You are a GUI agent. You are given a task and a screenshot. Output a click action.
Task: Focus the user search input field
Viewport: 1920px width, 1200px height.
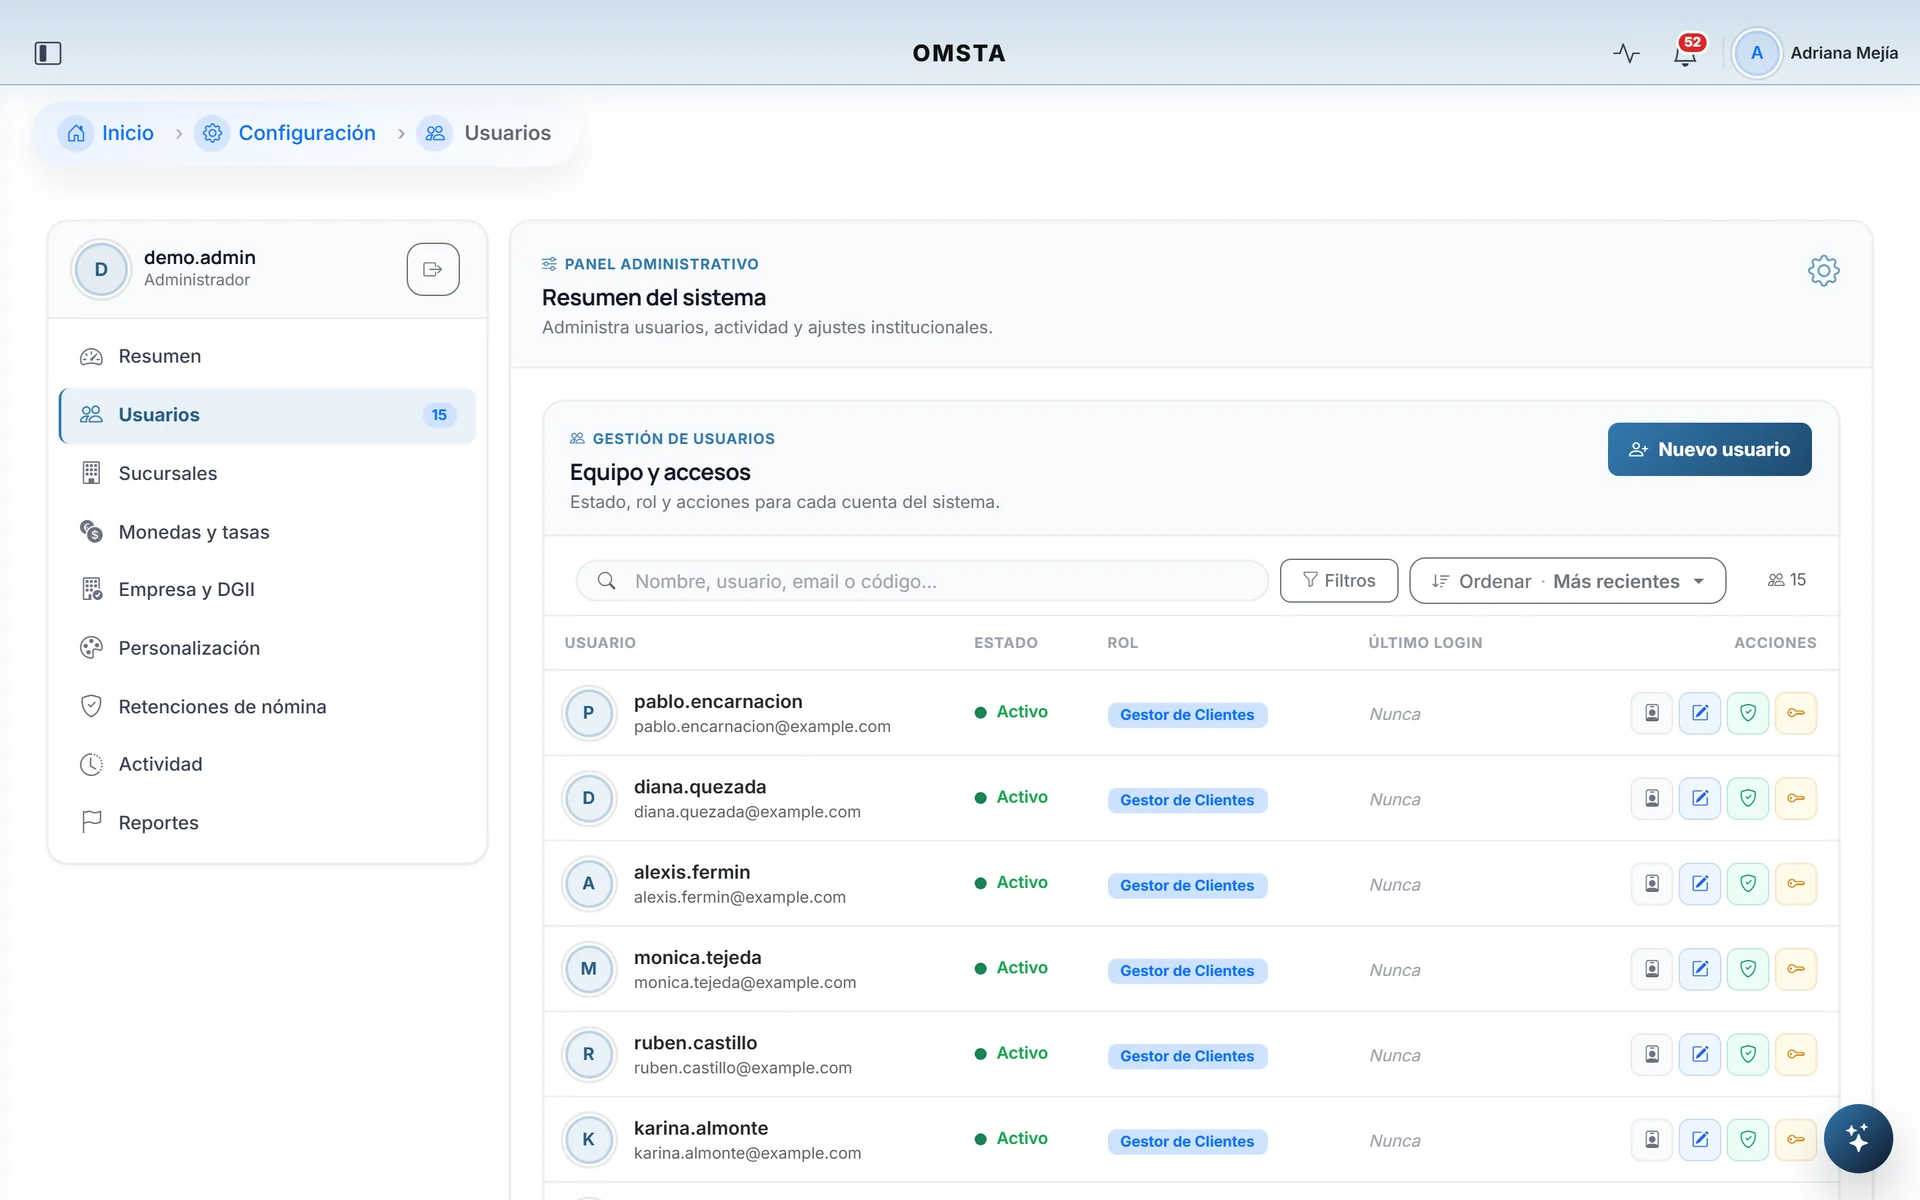pos(922,581)
